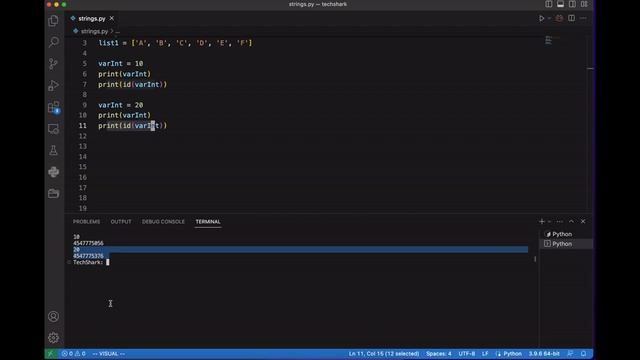This screenshot has height=360, width=640.
Task: Click the breadcrumb ellipsis after strings.py
Action: point(118,31)
